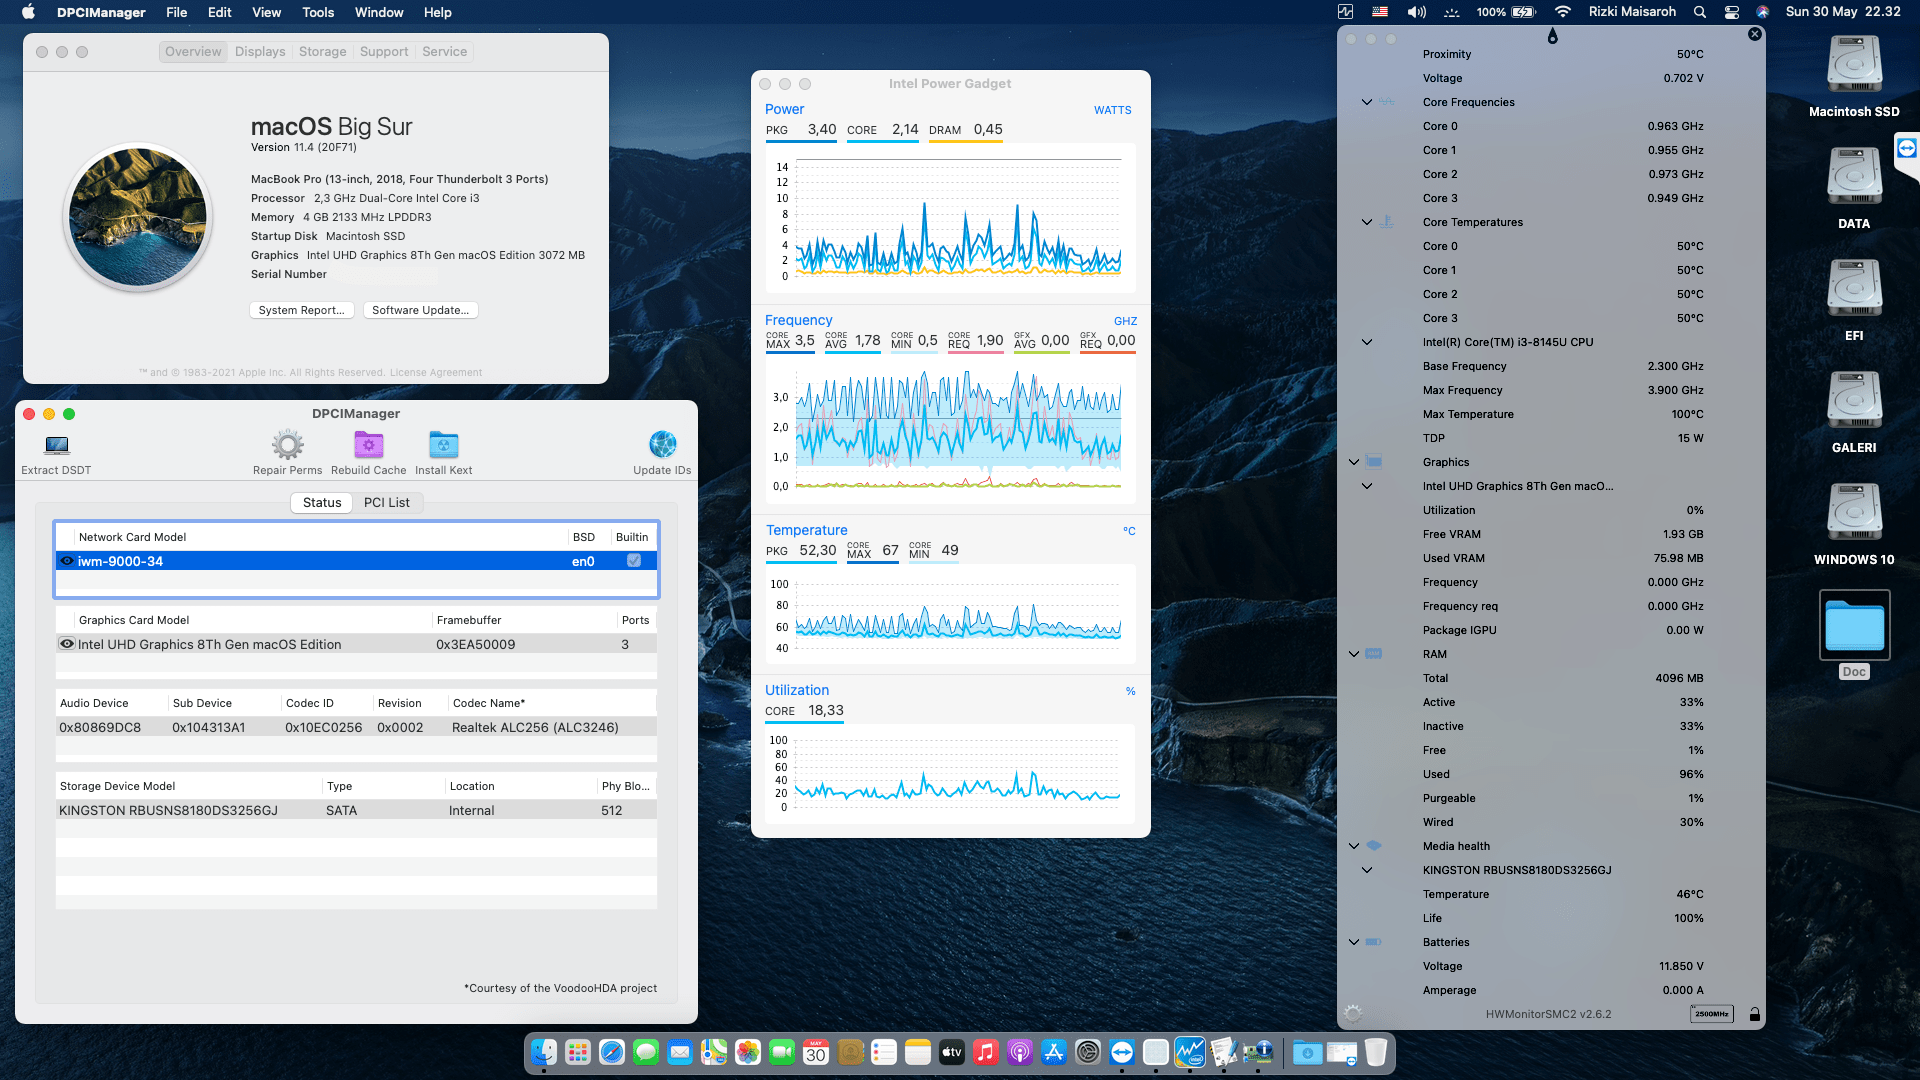1920x1080 pixels.
Task: Click the drop icon atop HWMonitor window
Action: (1553, 36)
